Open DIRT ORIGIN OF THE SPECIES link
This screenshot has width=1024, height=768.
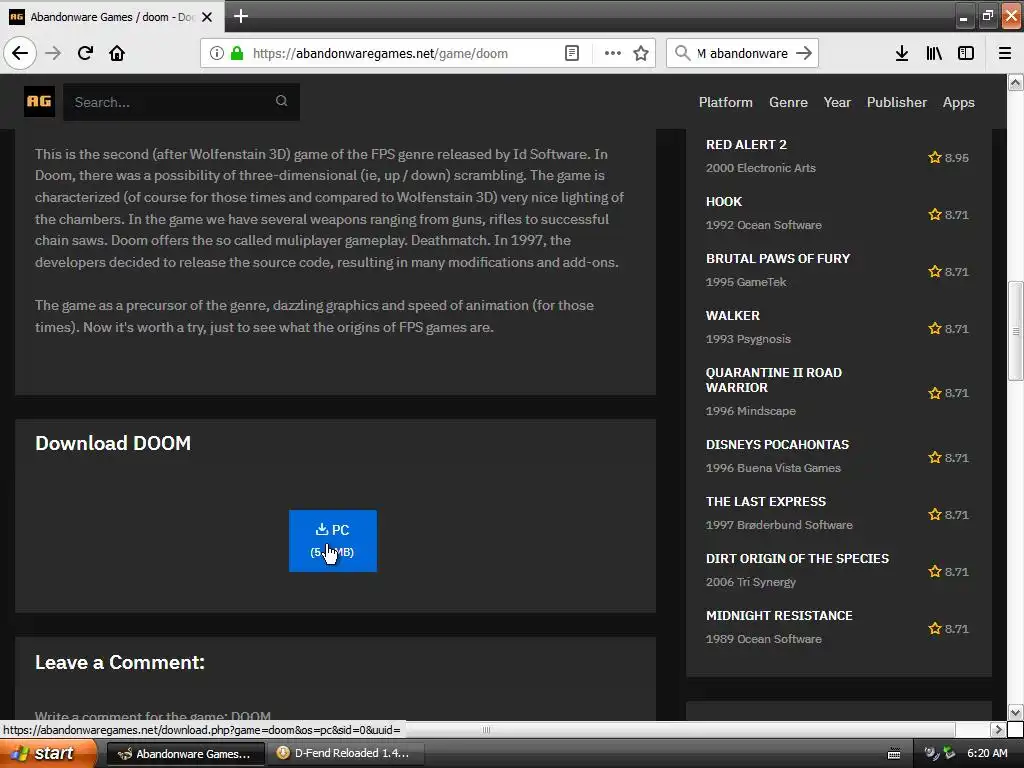pyautogui.click(x=797, y=558)
